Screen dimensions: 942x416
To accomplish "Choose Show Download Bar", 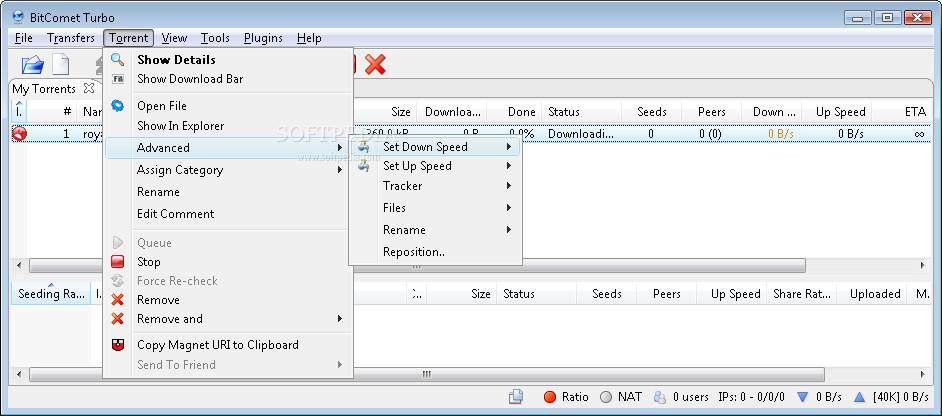I will [228, 79].
